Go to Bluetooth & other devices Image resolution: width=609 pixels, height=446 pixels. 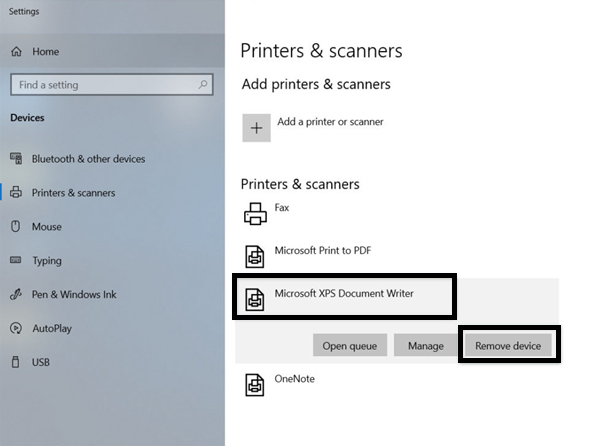point(88,159)
